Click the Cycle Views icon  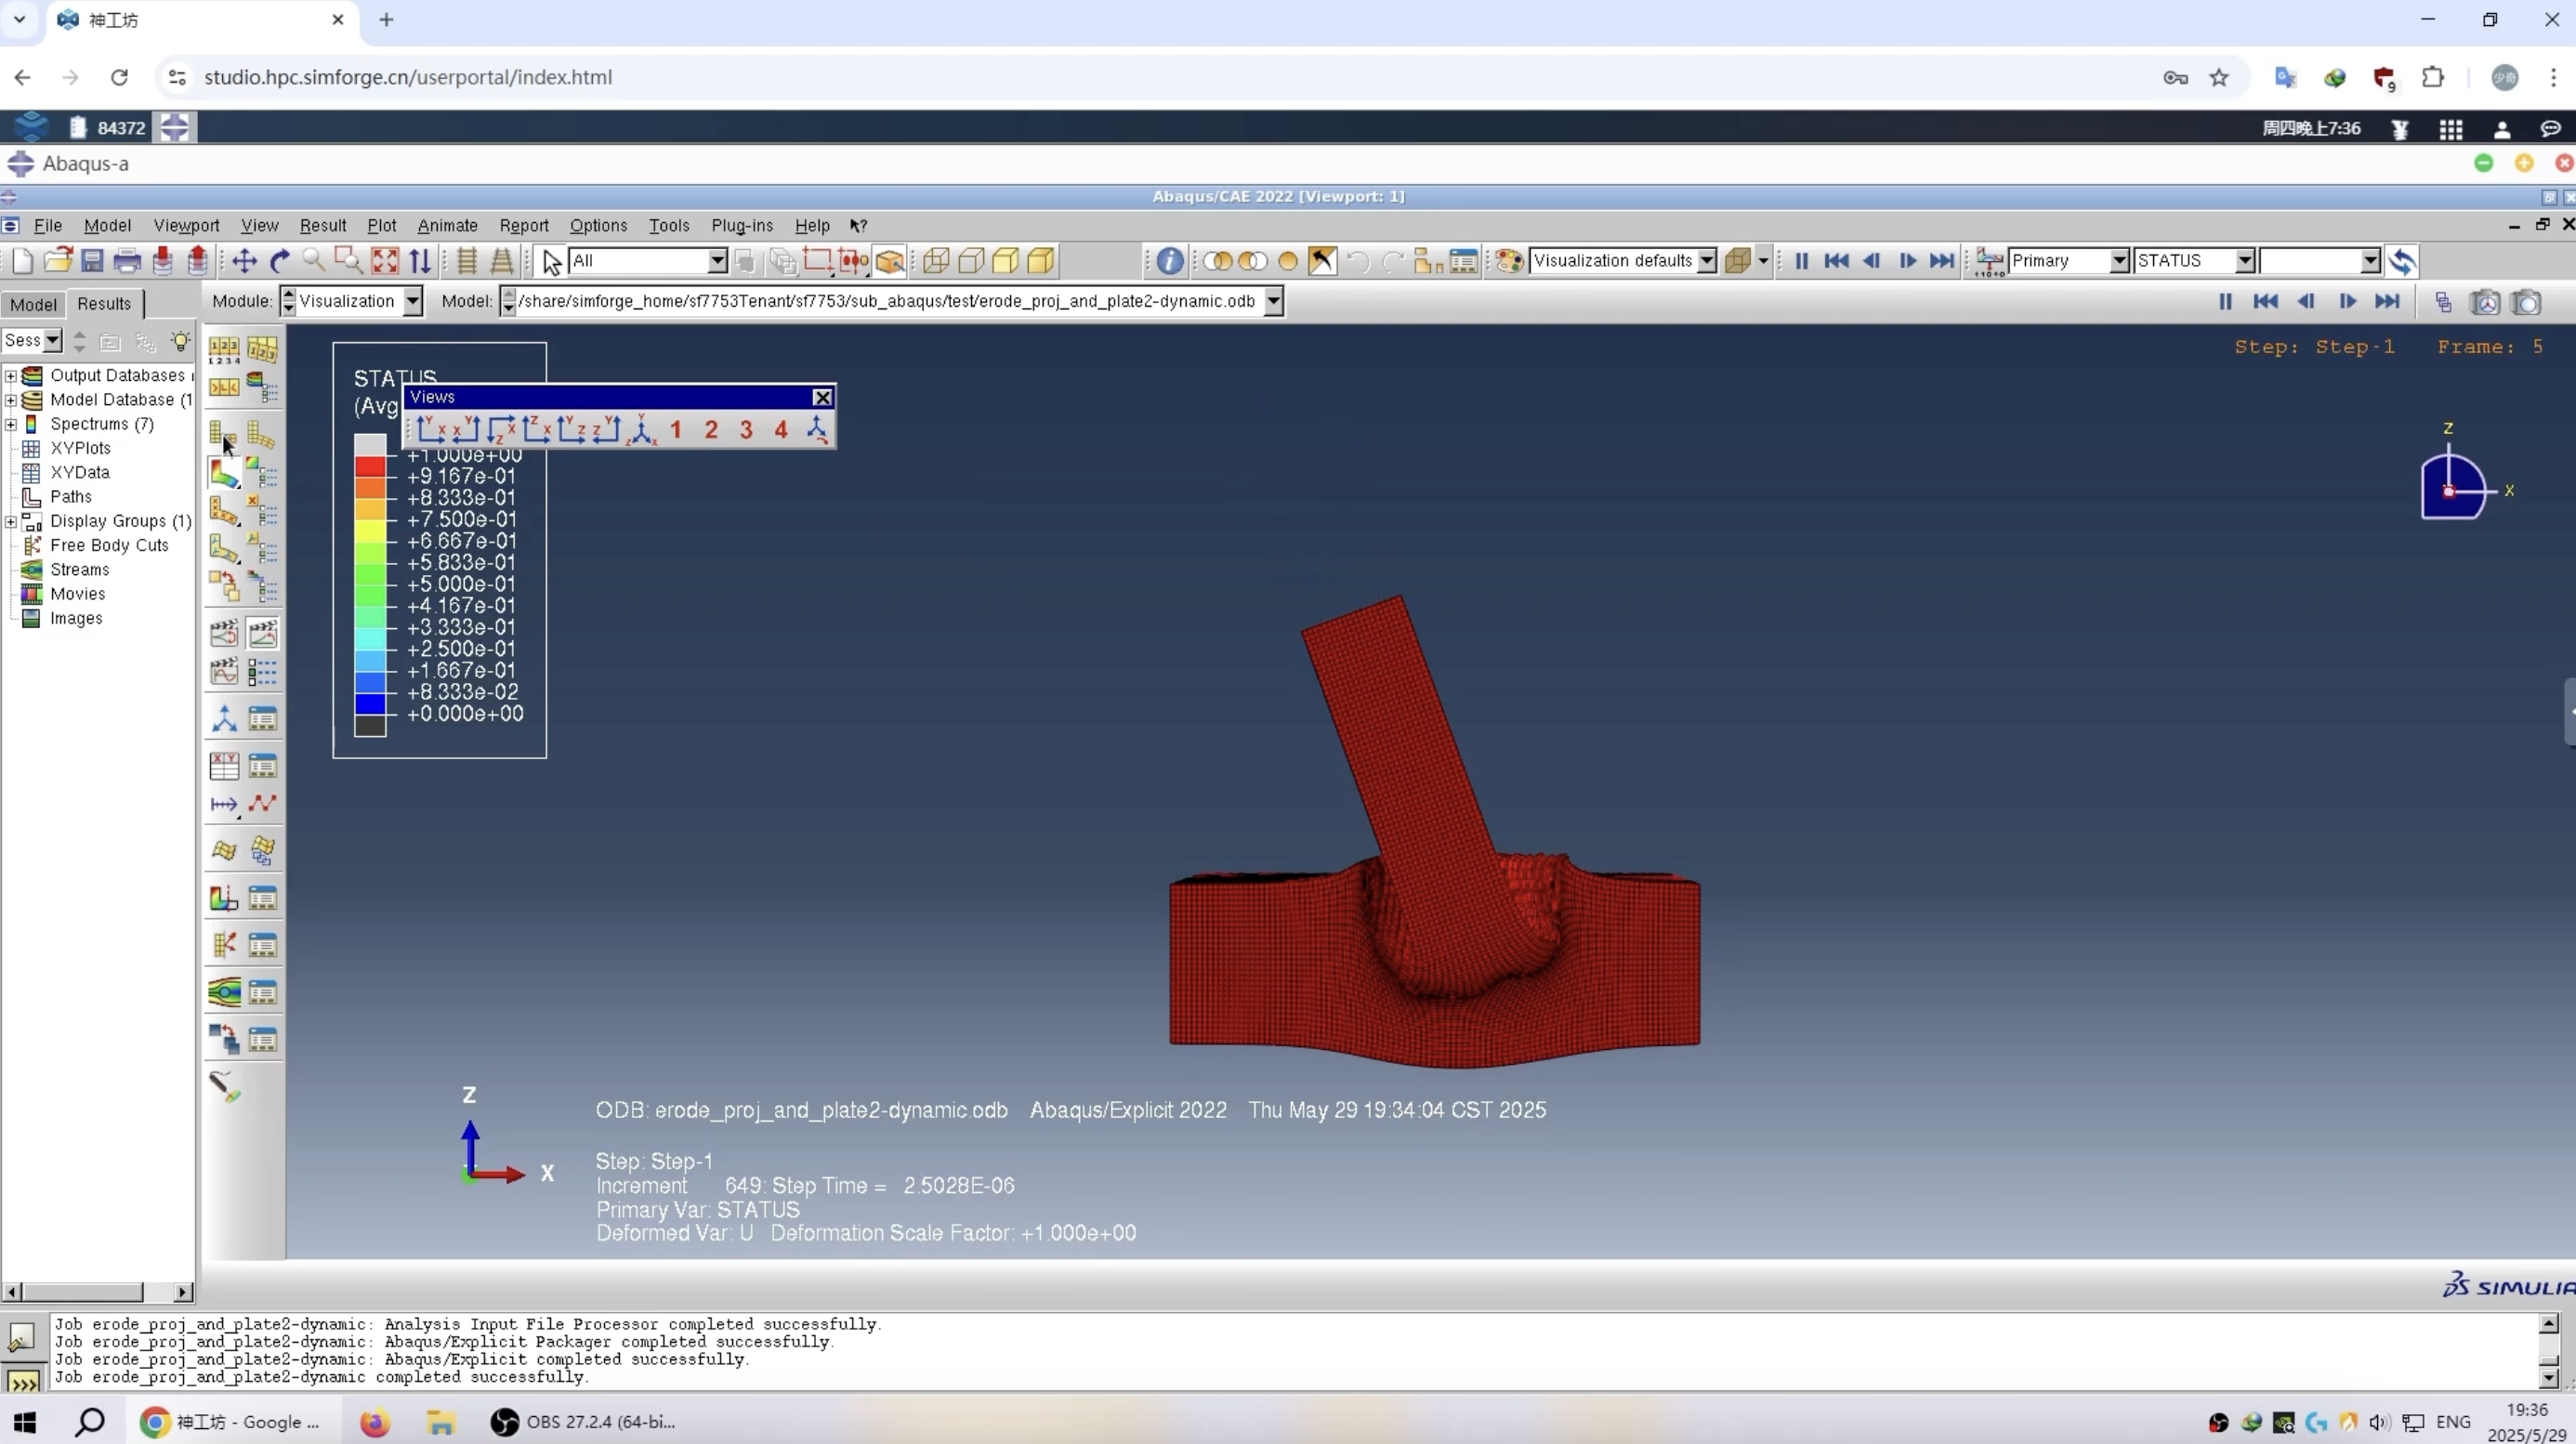click(x=420, y=261)
